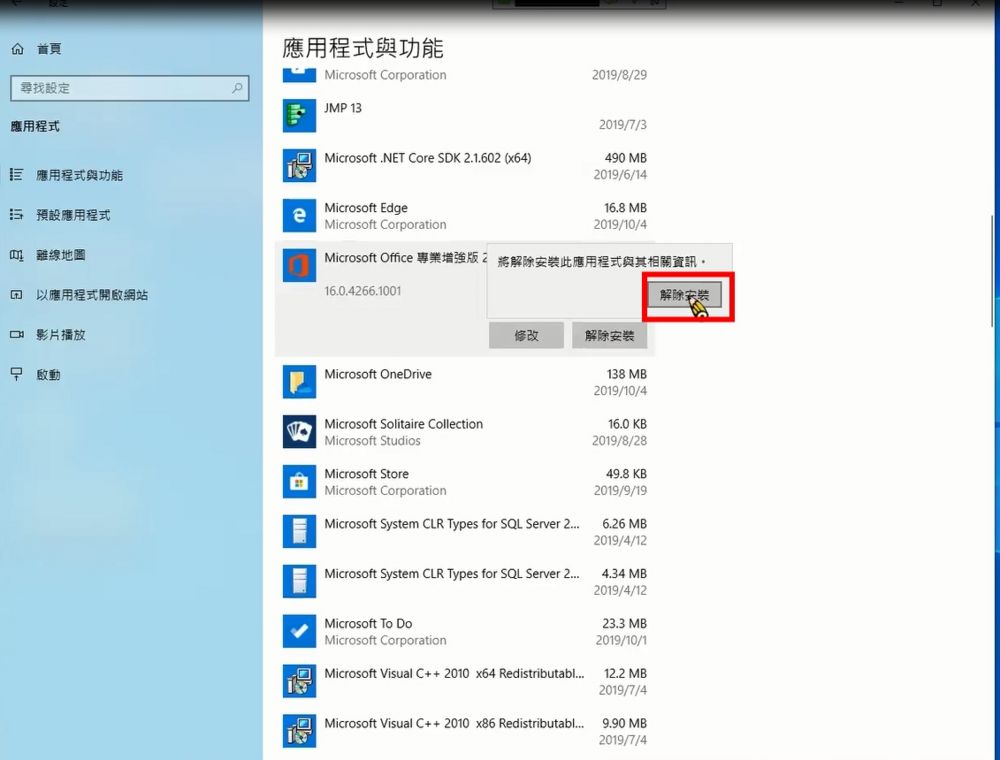This screenshot has height=760, width=1000.
Task: Click the app list vertical scrollbar
Action: click(992, 271)
